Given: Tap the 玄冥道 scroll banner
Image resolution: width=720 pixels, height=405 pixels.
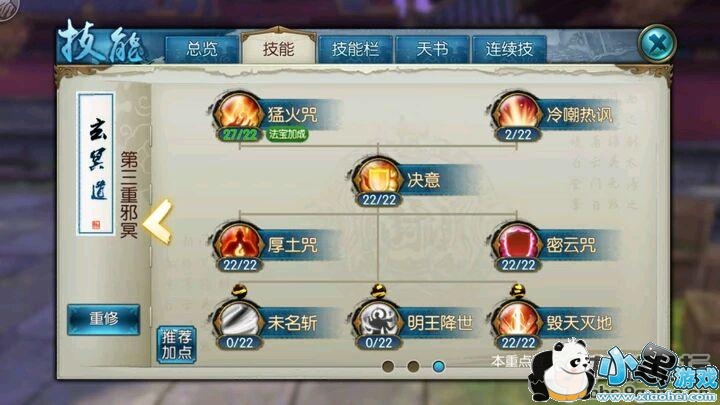Looking at the screenshot, I should [x=96, y=163].
